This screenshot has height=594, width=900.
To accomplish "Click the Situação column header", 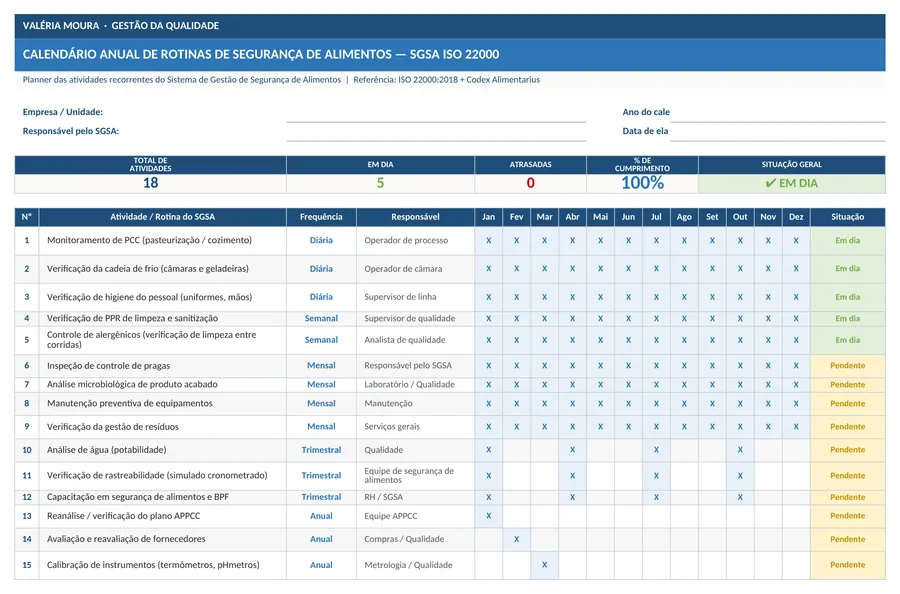I will coord(847,217).
